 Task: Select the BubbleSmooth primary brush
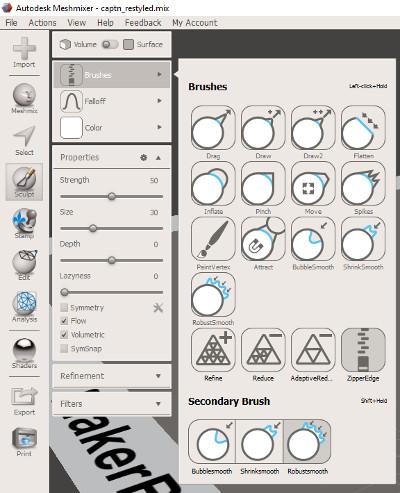pyautogui.click(x=313, y=239)
